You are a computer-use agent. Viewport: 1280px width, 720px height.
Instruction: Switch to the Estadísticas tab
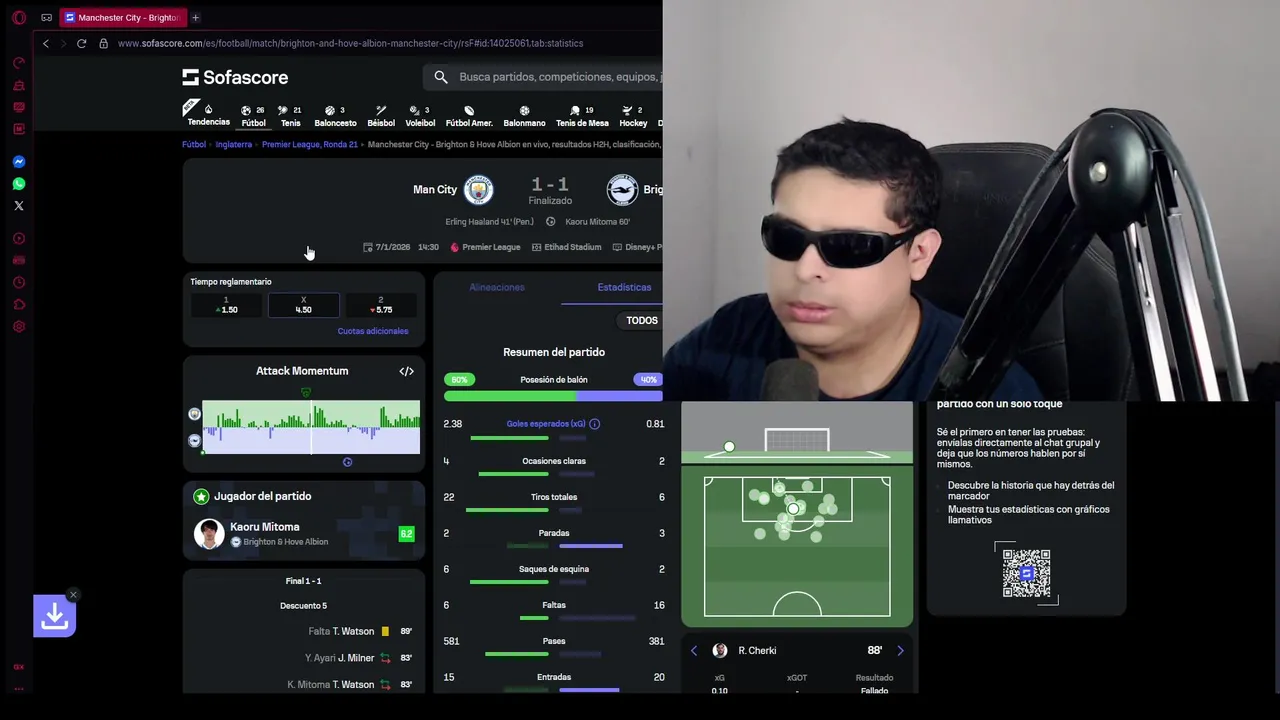[x=624, y=287]
